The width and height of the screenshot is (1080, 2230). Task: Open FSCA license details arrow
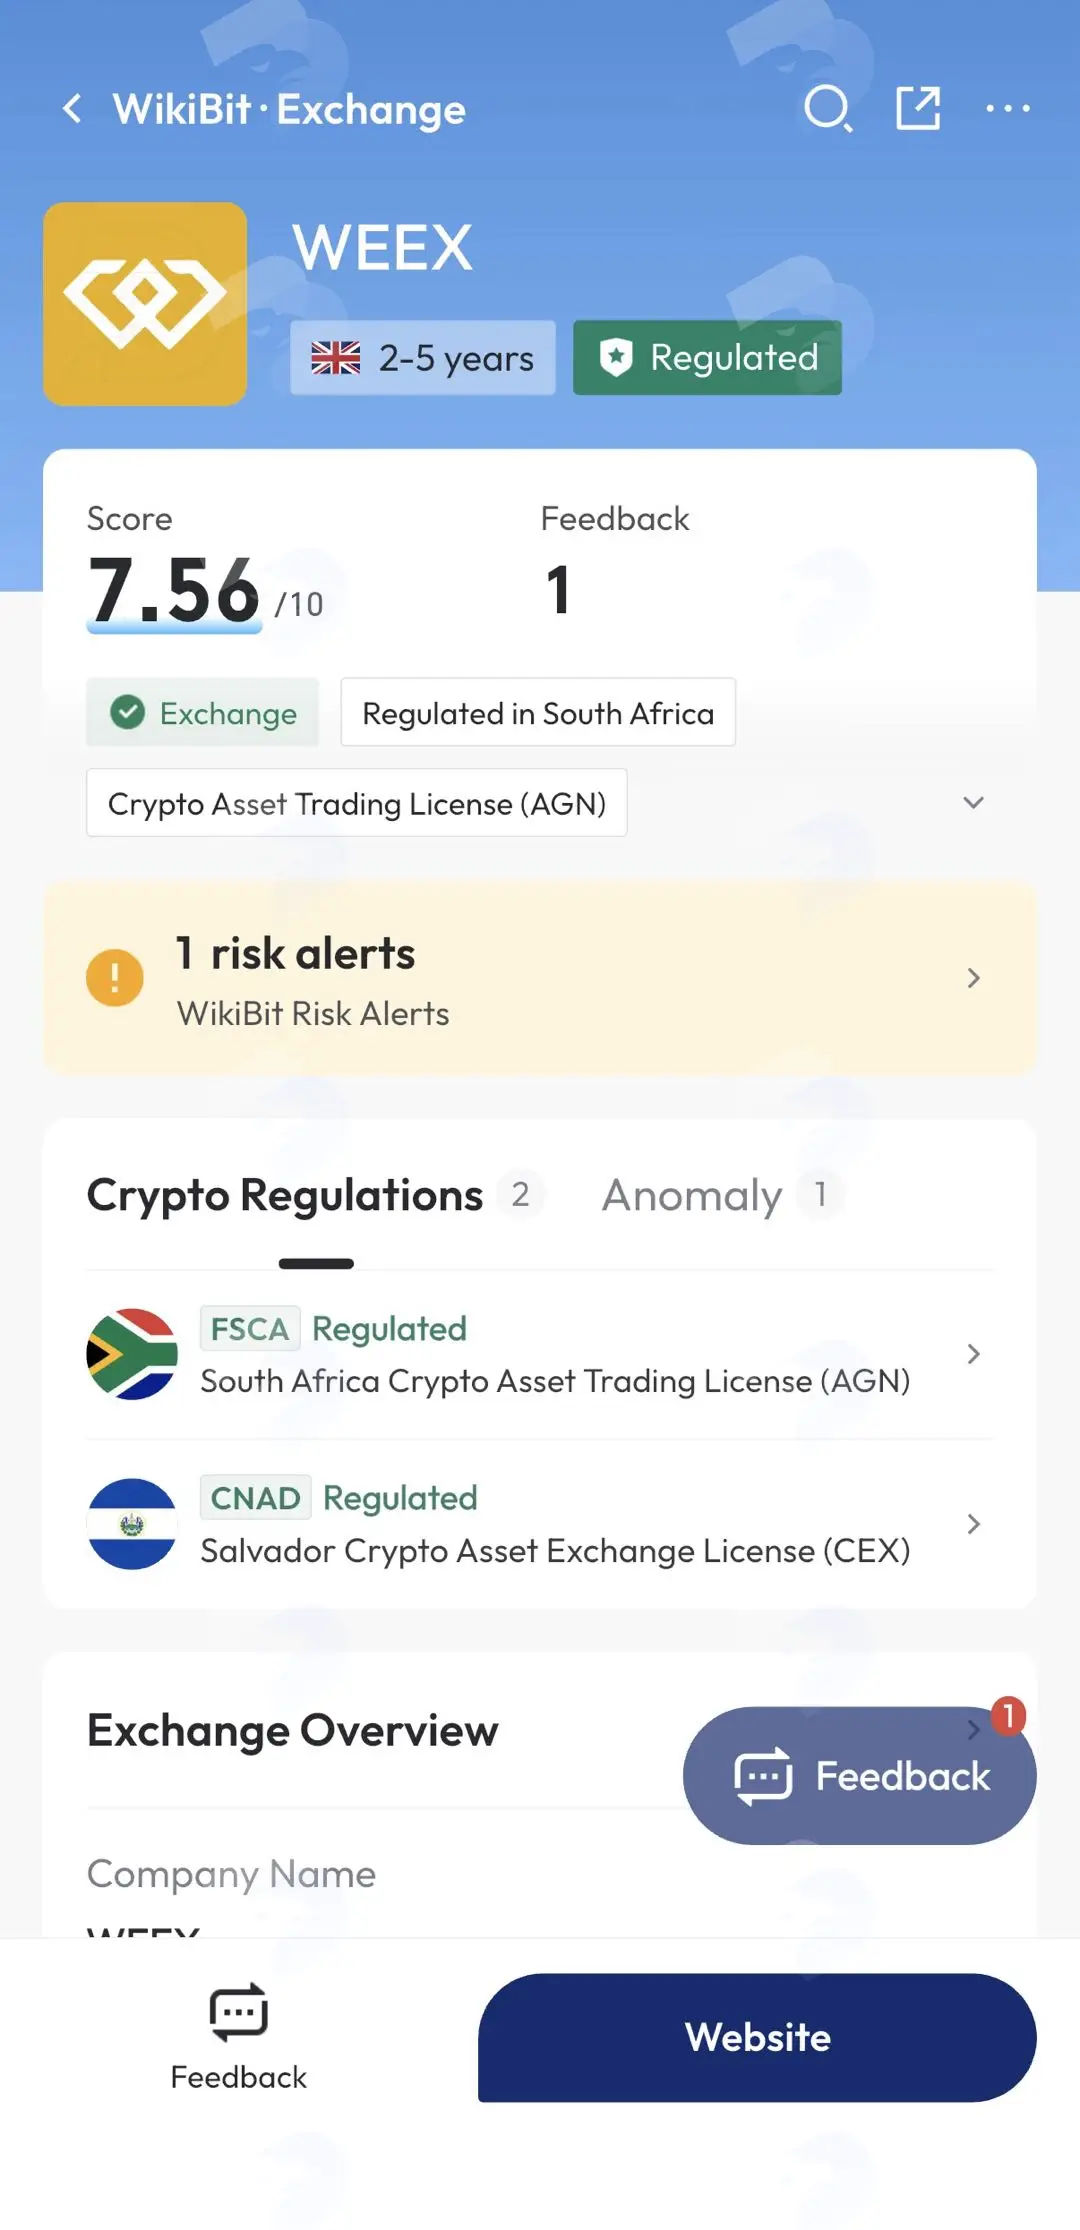973,1354
